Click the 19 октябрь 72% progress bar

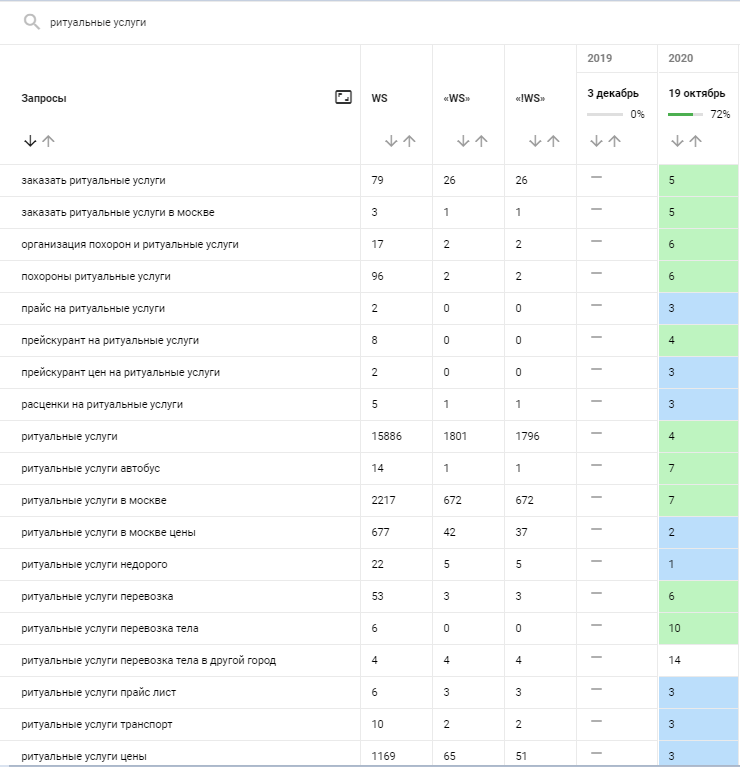tap(684, 114)
